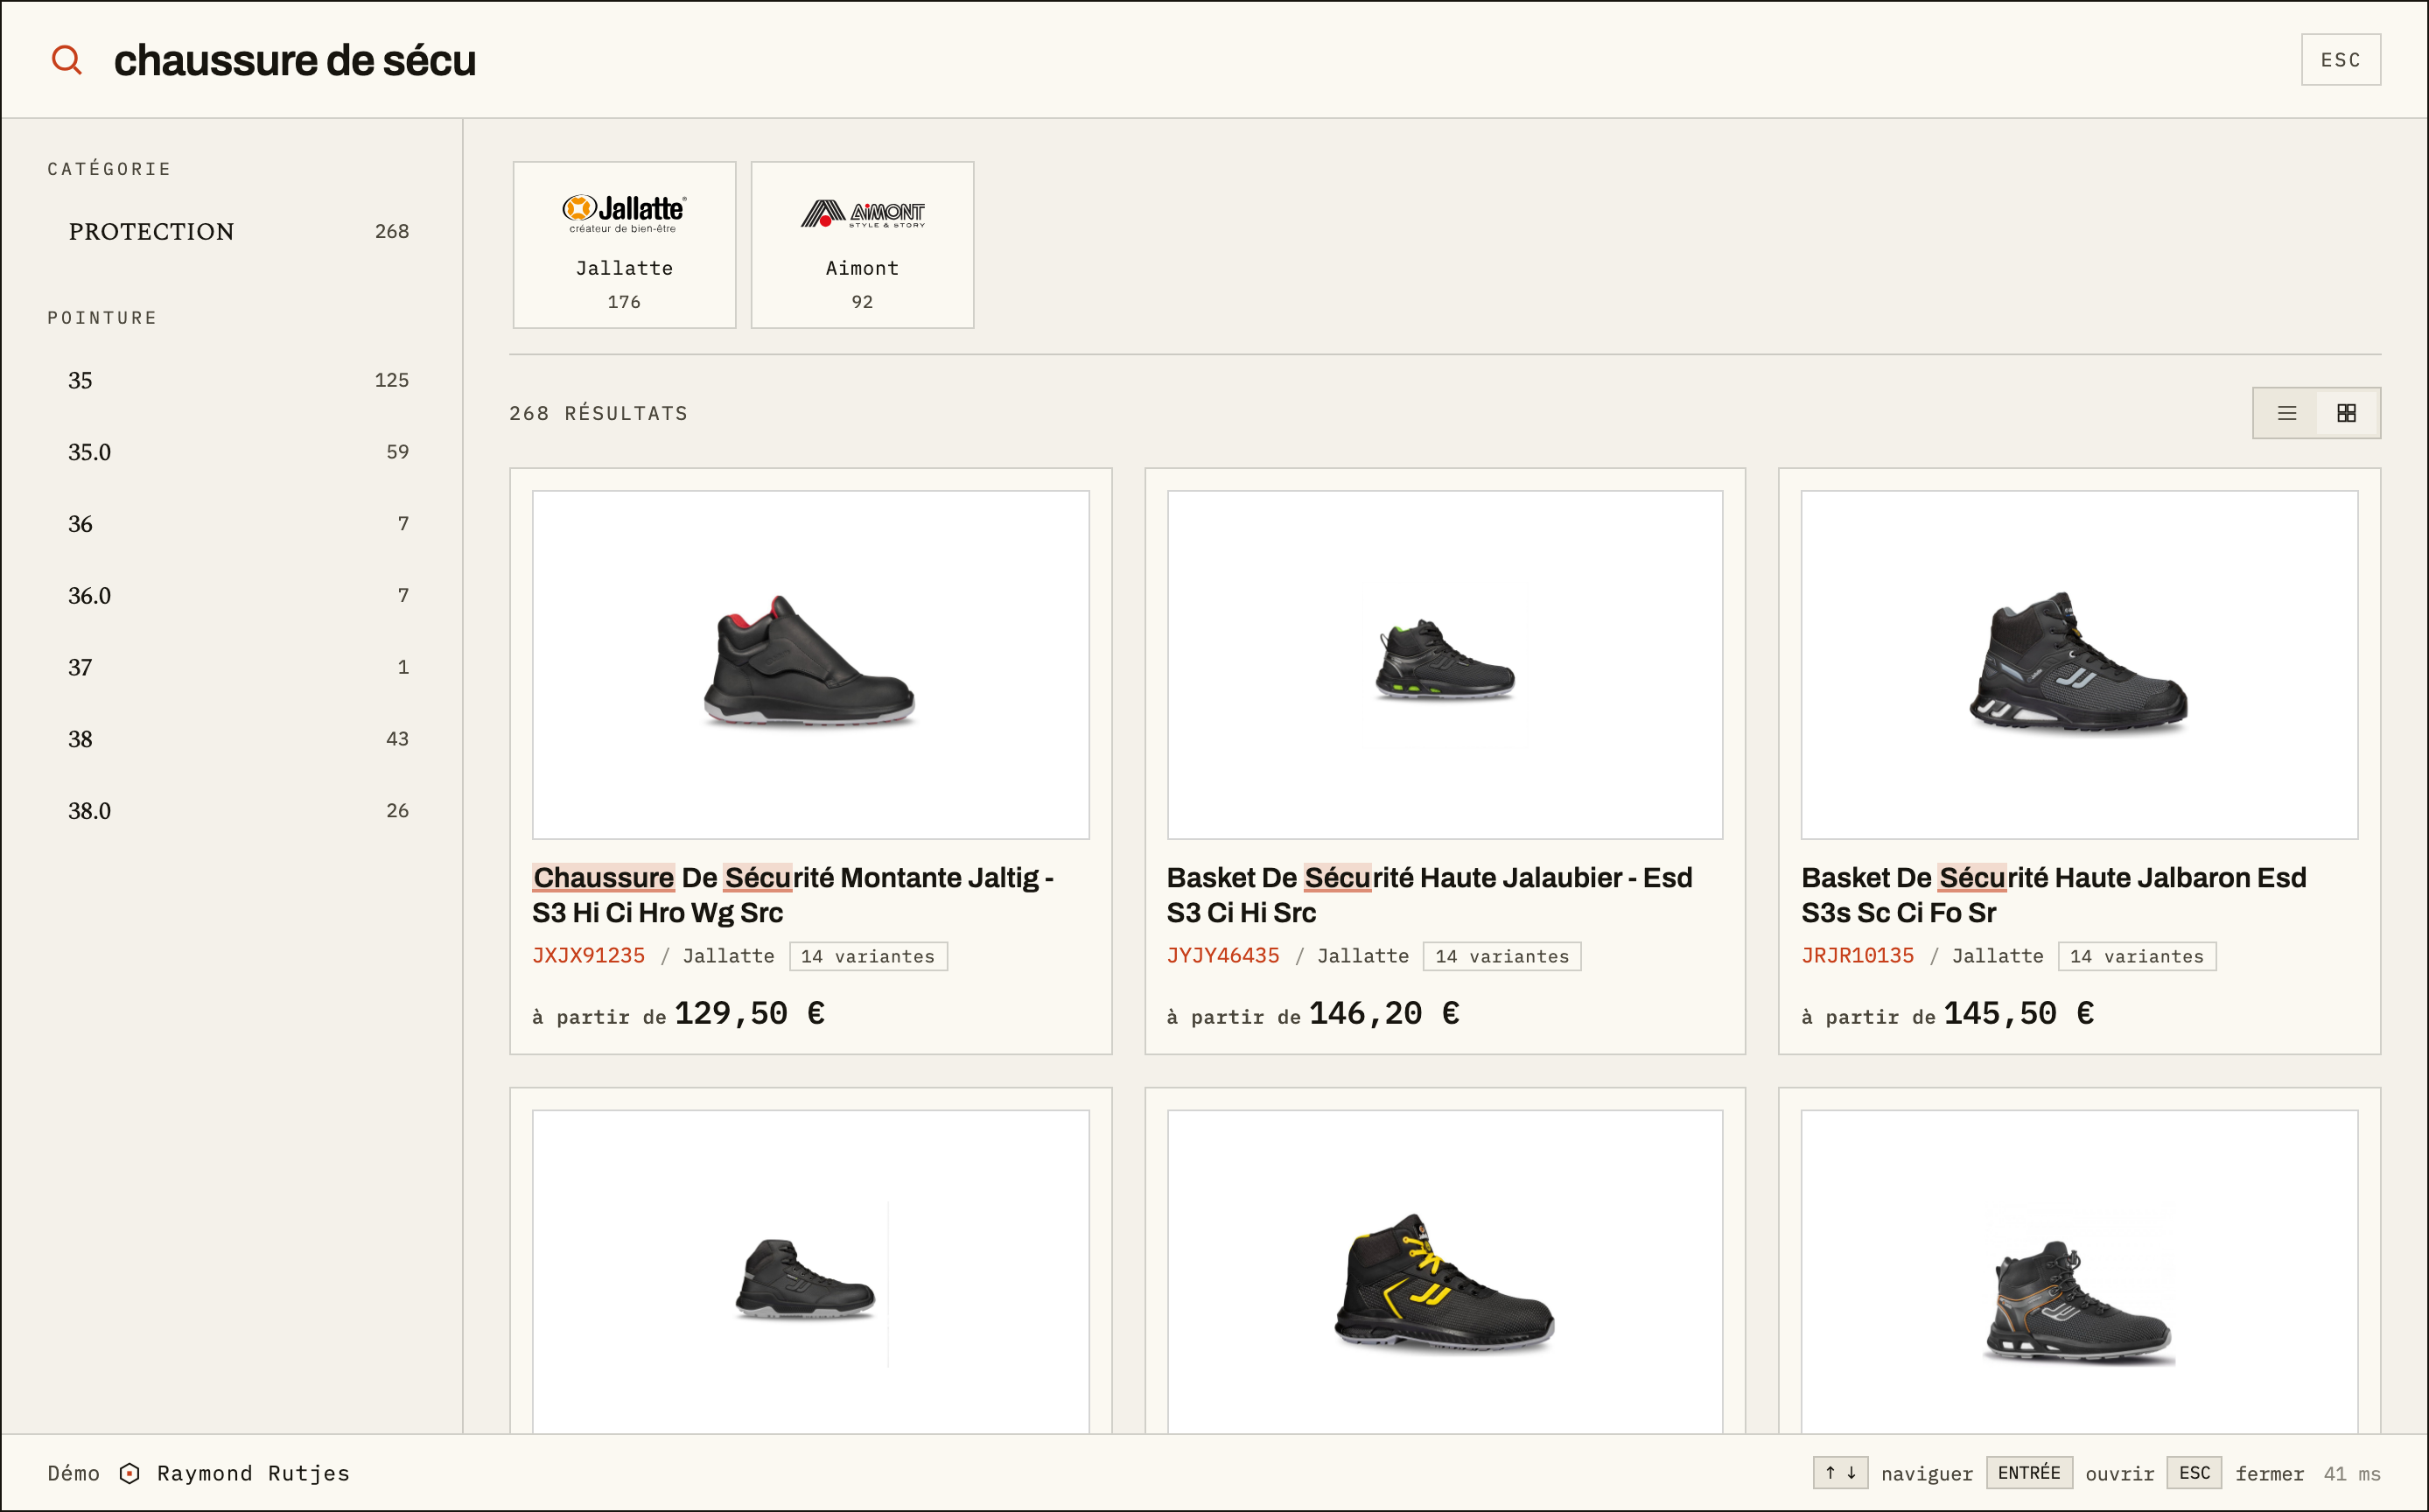
Task: Click the 41 ms timing text
Action: pyautogui.click(x=2352, y=1473)
